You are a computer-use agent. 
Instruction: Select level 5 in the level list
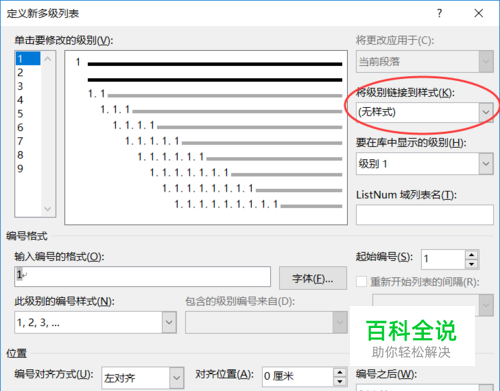coord(28,114)
